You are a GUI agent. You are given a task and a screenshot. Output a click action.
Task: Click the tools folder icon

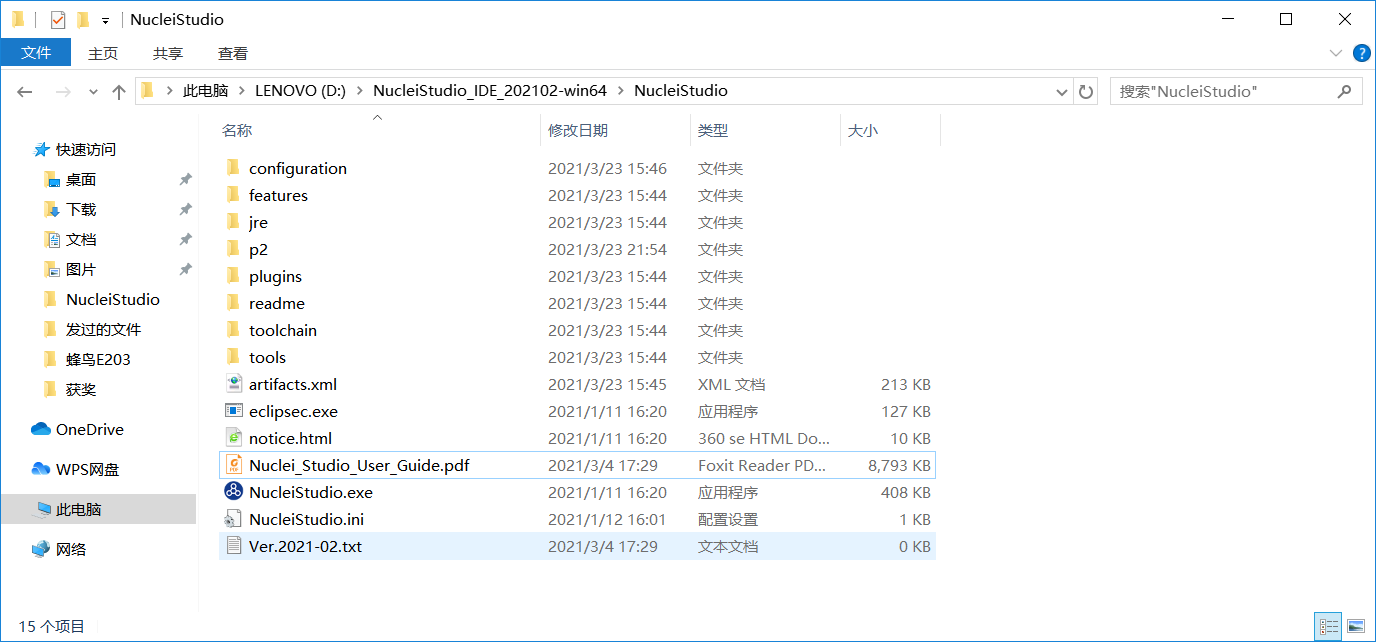click(233, 357)
